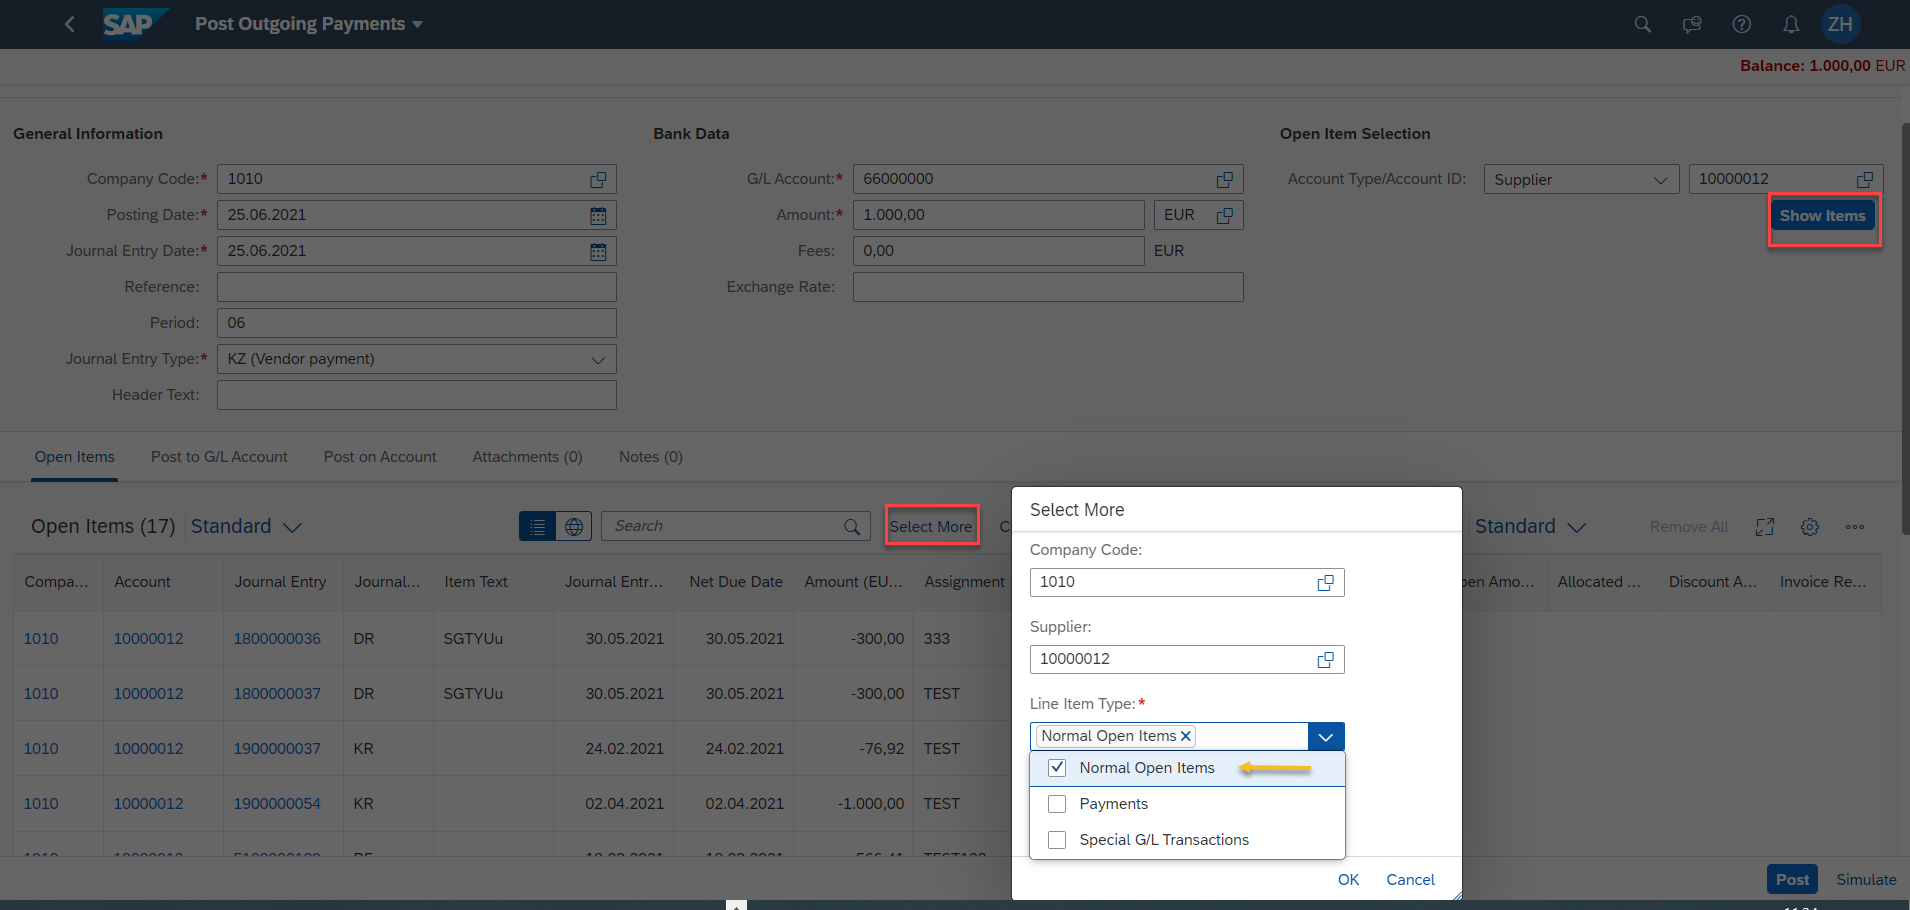Open value help for Company Code 1010

[598, 179]
